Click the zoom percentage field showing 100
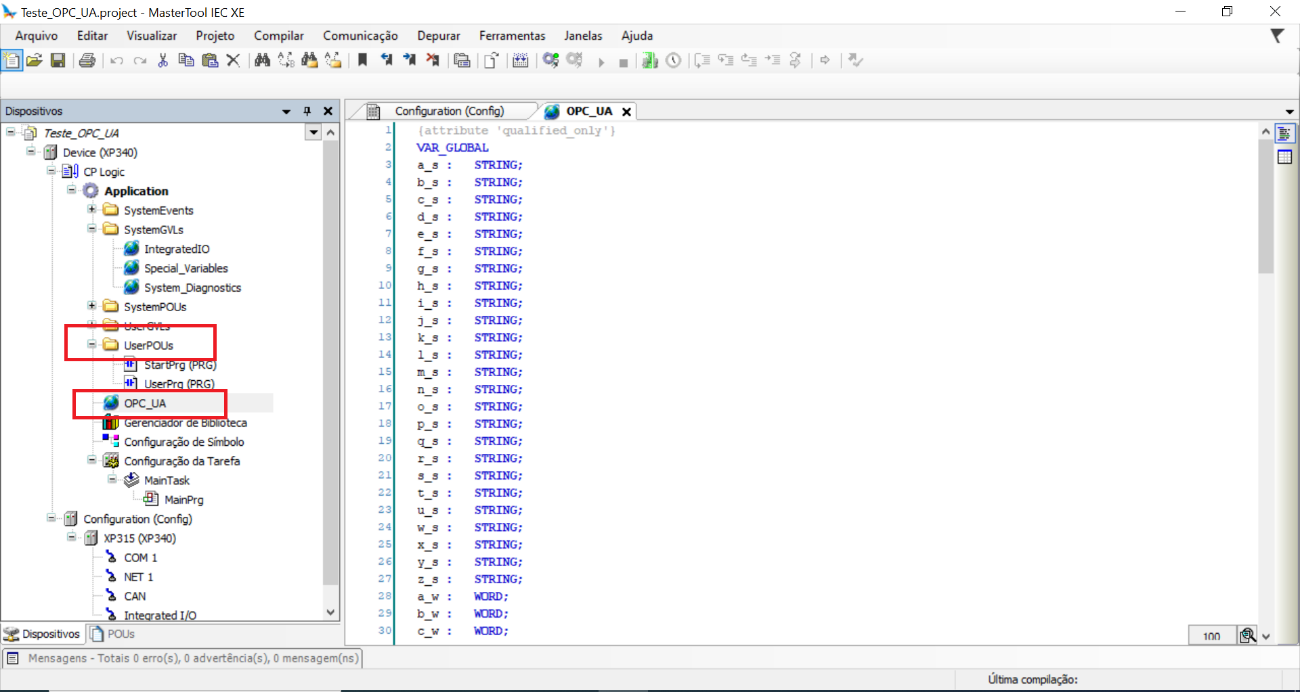1300x692 pixels. pyautogui.click(x=1211, y=636)
